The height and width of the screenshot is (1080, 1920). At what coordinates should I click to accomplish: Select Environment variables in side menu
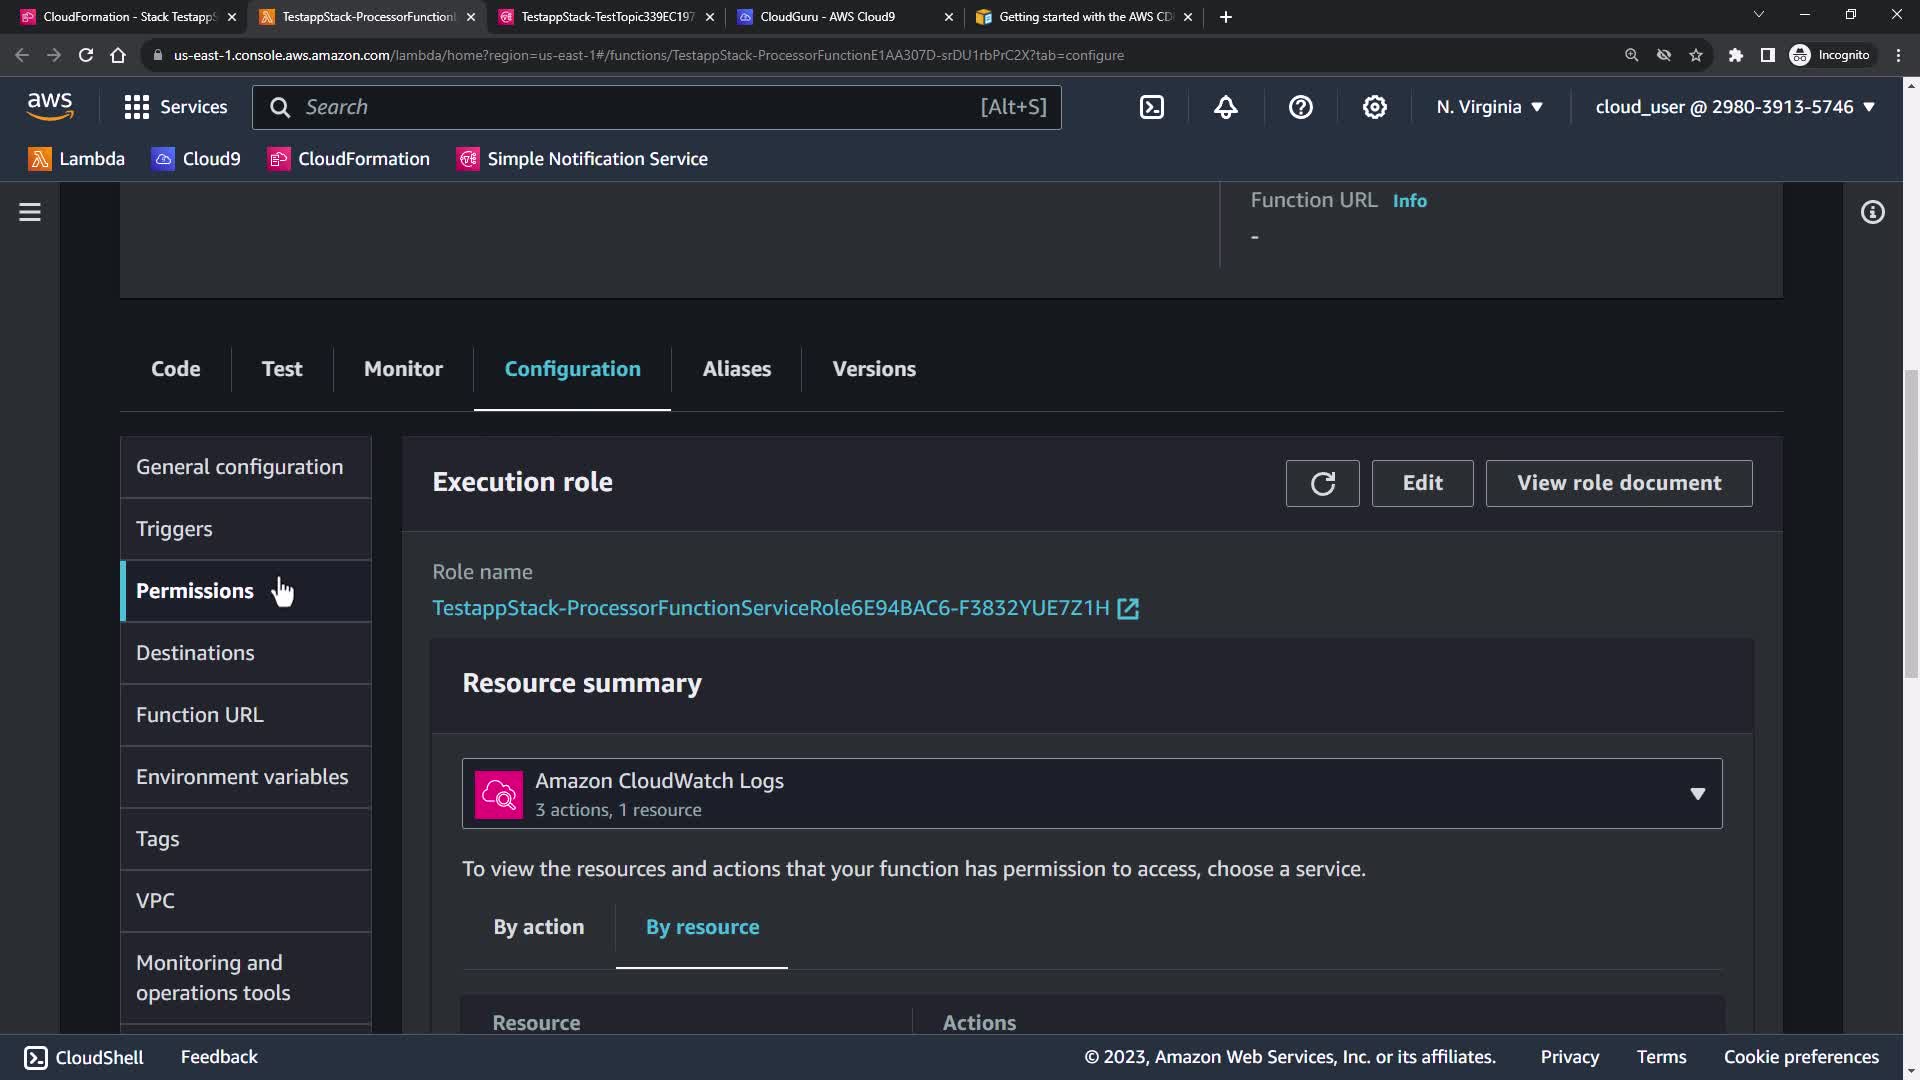point(242,777)
